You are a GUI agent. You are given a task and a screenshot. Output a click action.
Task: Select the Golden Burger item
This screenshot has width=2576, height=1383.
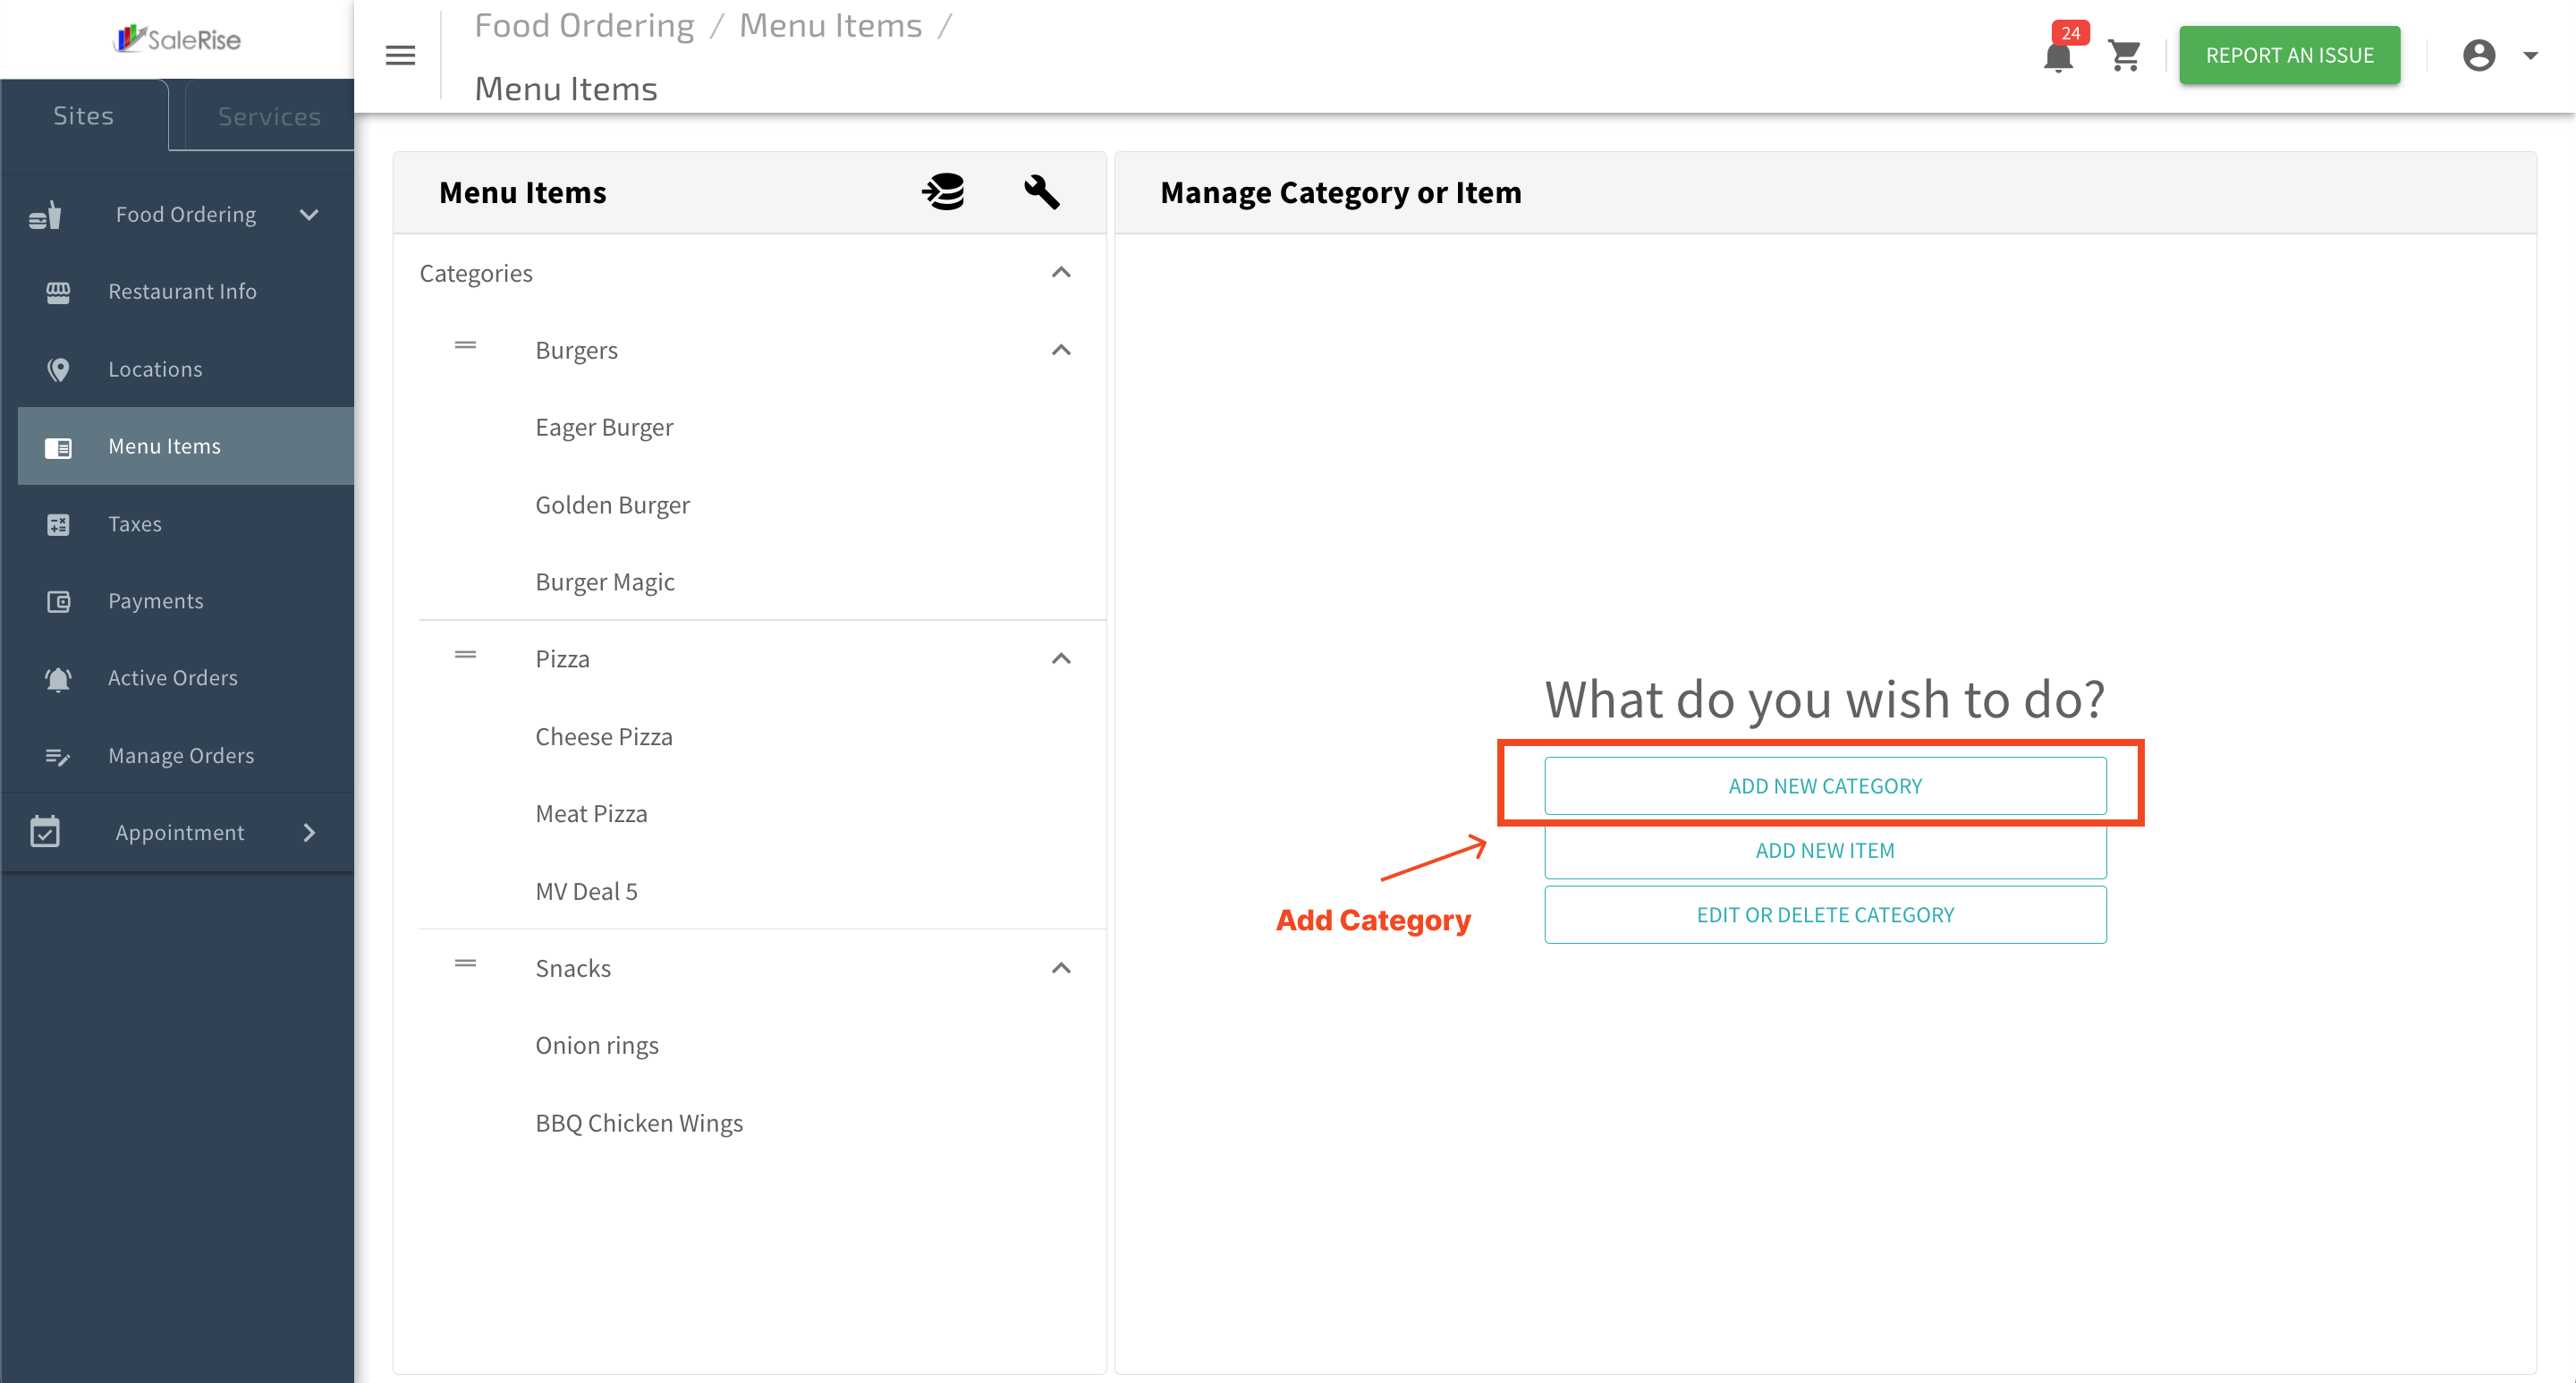tap(612, 505)
